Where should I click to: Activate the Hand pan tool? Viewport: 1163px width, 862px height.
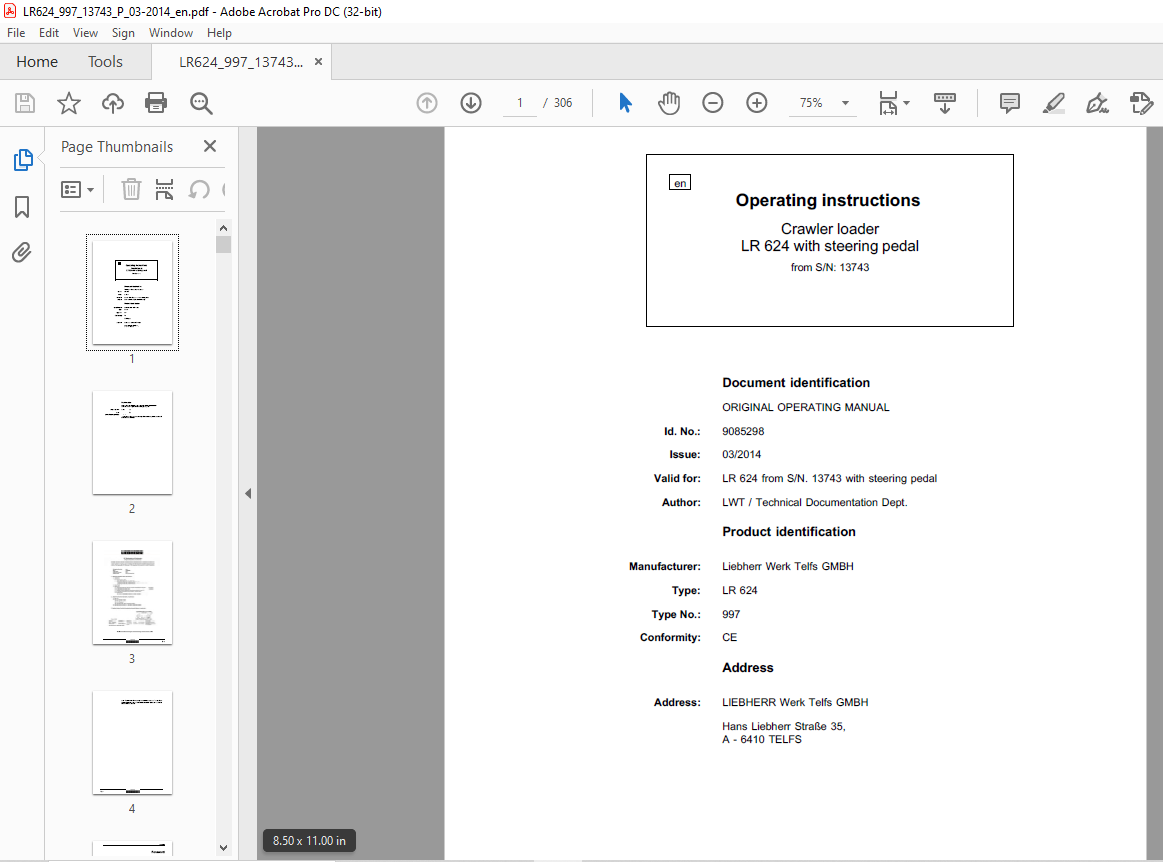click(x=668, y=103)
